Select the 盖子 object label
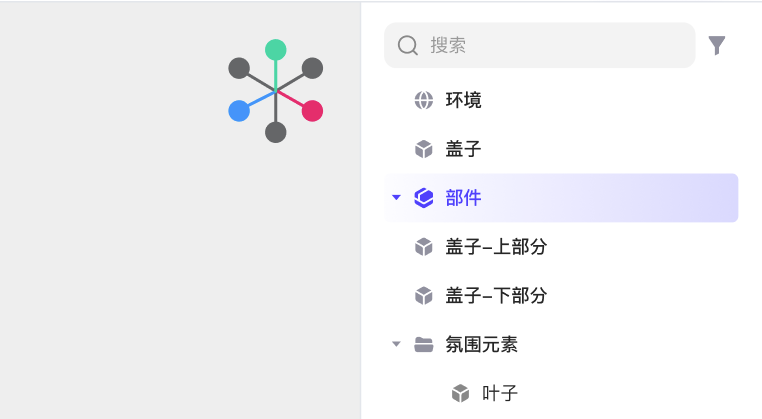Screen dimensions: 762x419 (463, 149)
